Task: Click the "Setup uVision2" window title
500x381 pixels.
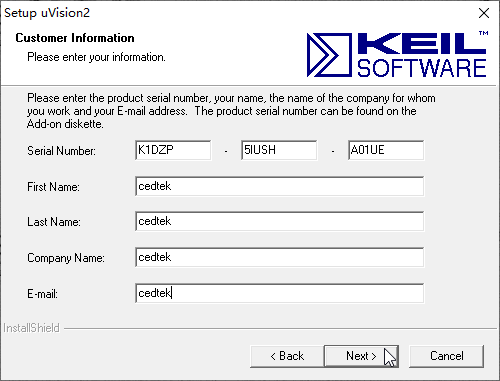Action: coord(47,13)
